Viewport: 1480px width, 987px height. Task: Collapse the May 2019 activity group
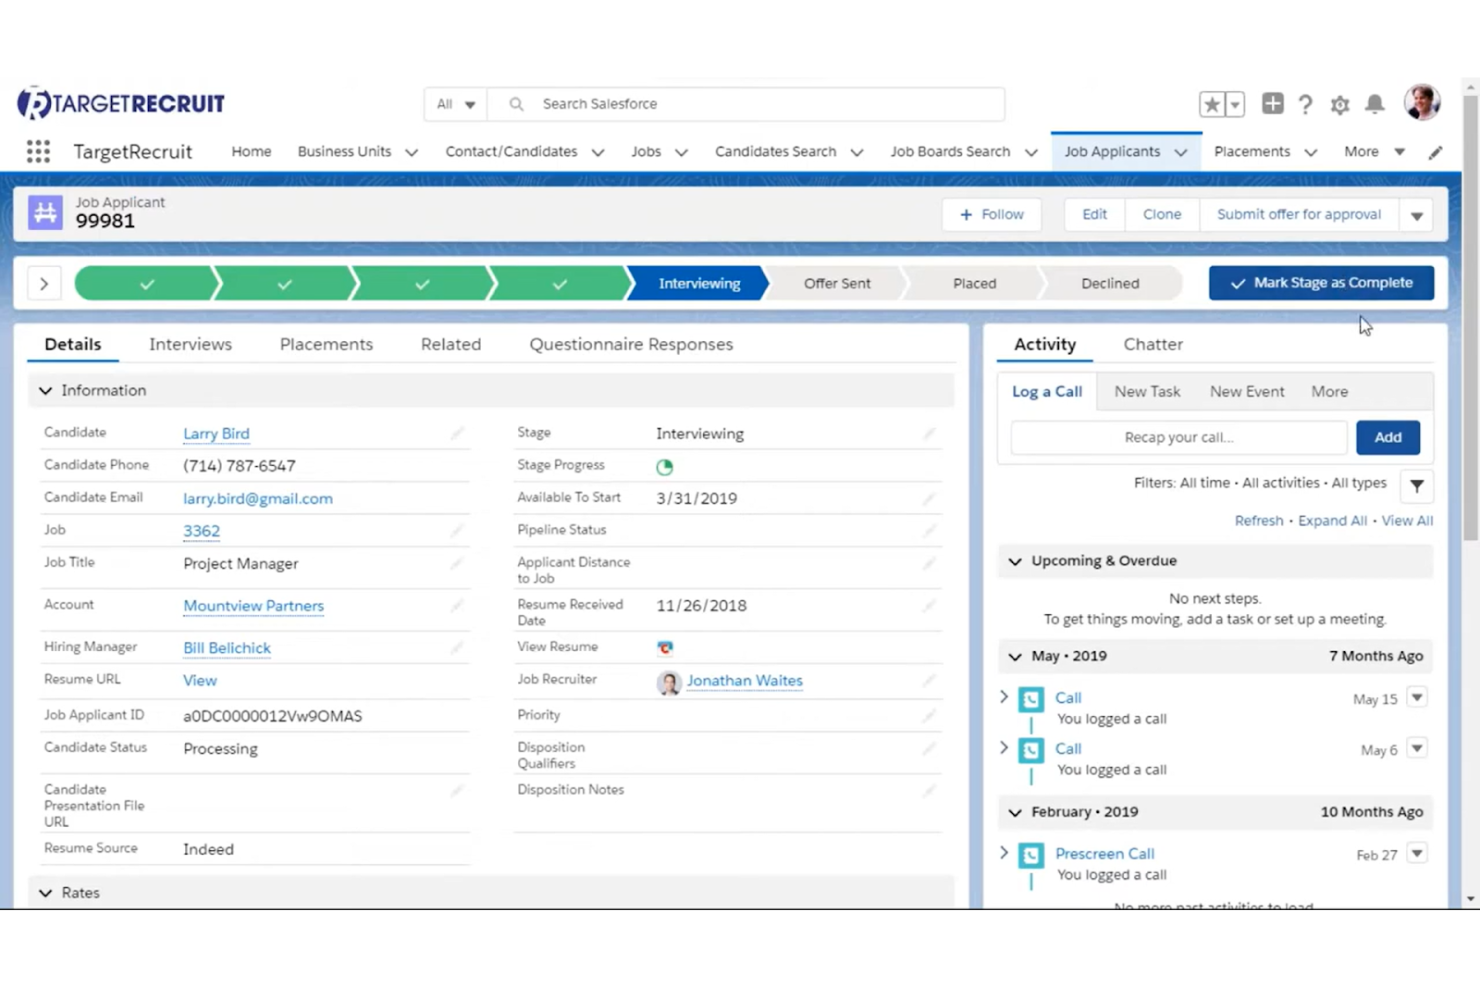pos(1015,656)
